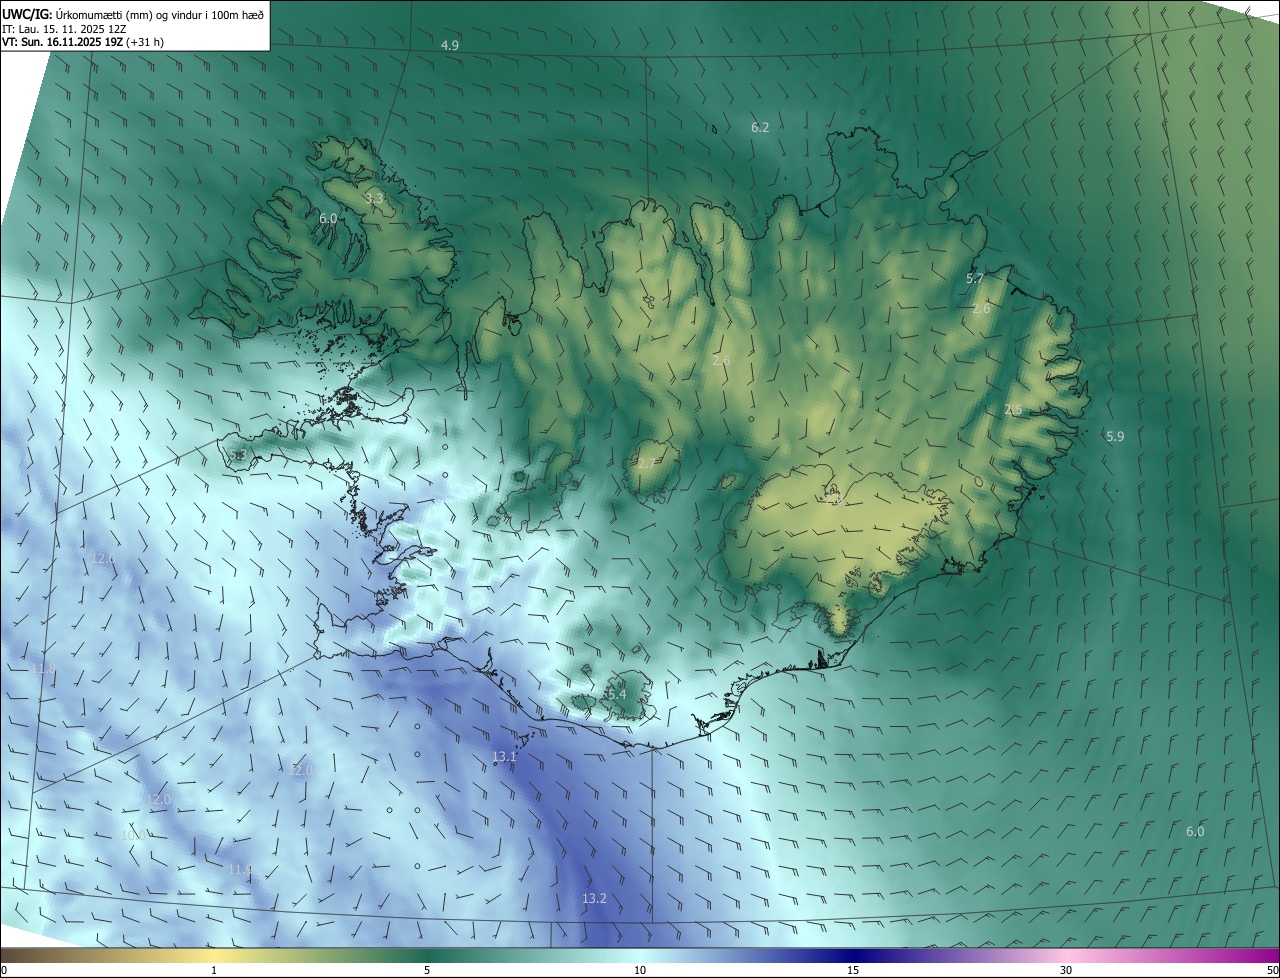Click the 6.2 precipitation label north of Iceland
1280x978 pixels.
coord(760,127)
